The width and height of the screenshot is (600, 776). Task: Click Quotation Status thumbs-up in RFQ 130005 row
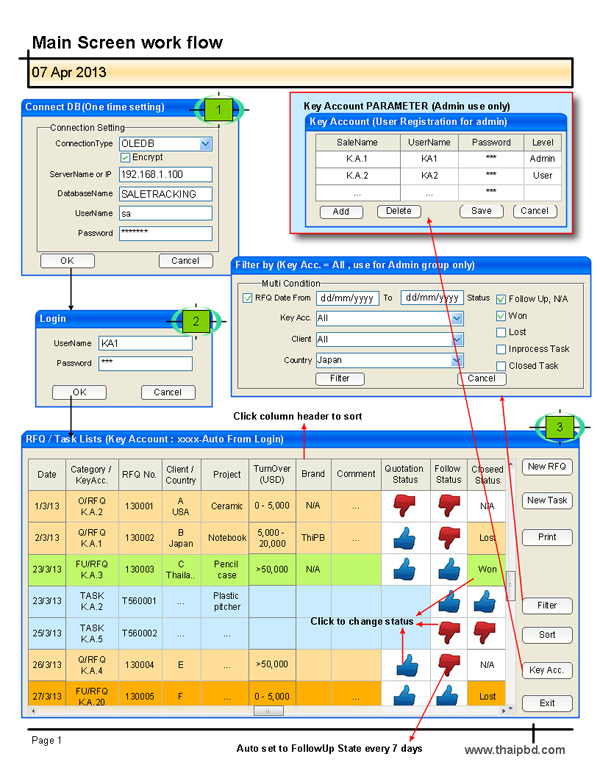(x=404, y=695)
